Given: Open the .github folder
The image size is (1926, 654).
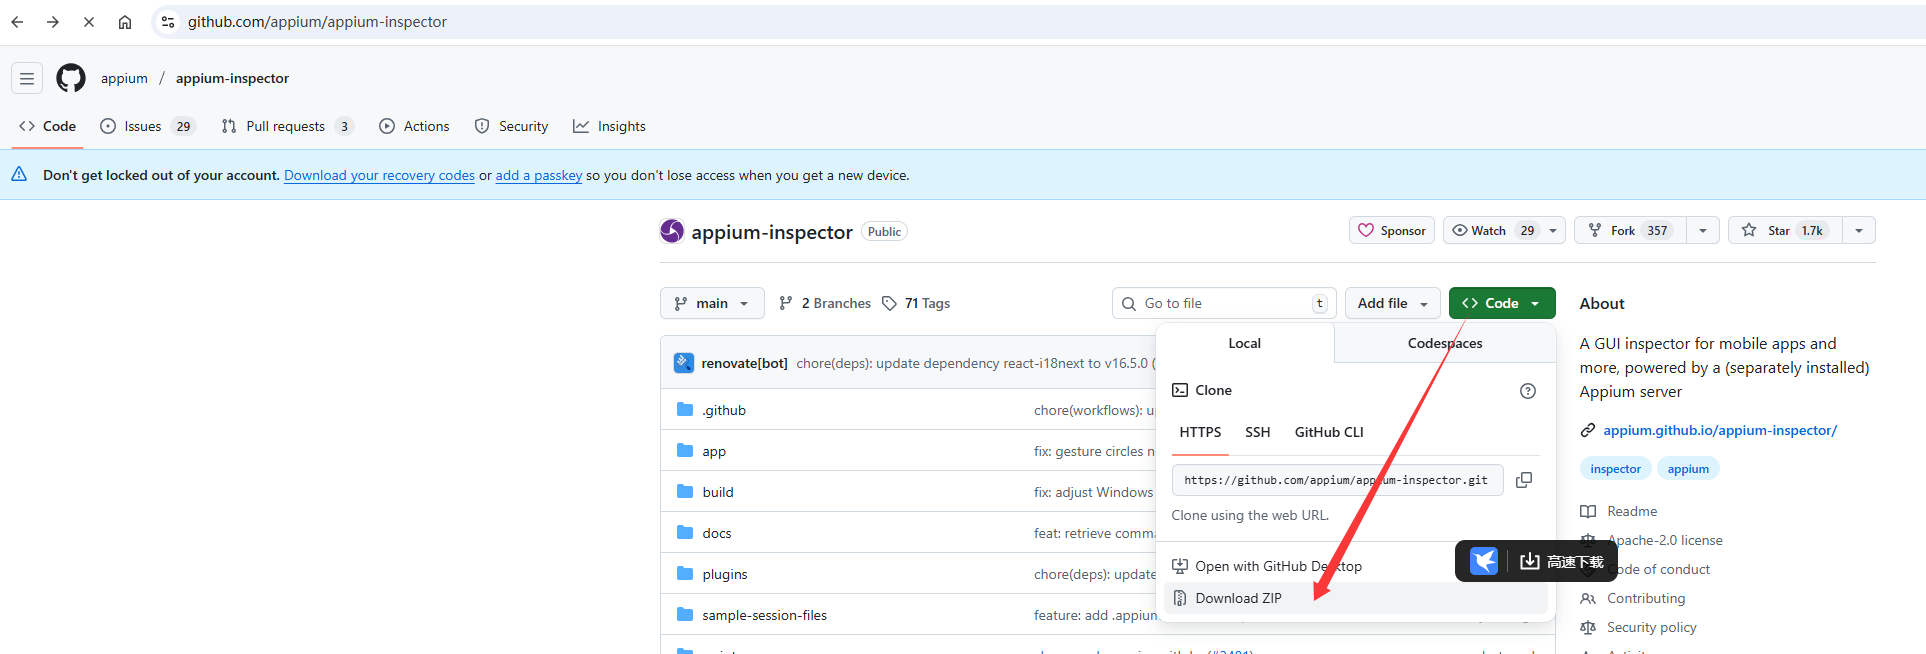Looking at the screenshot, I should point(724,410).
